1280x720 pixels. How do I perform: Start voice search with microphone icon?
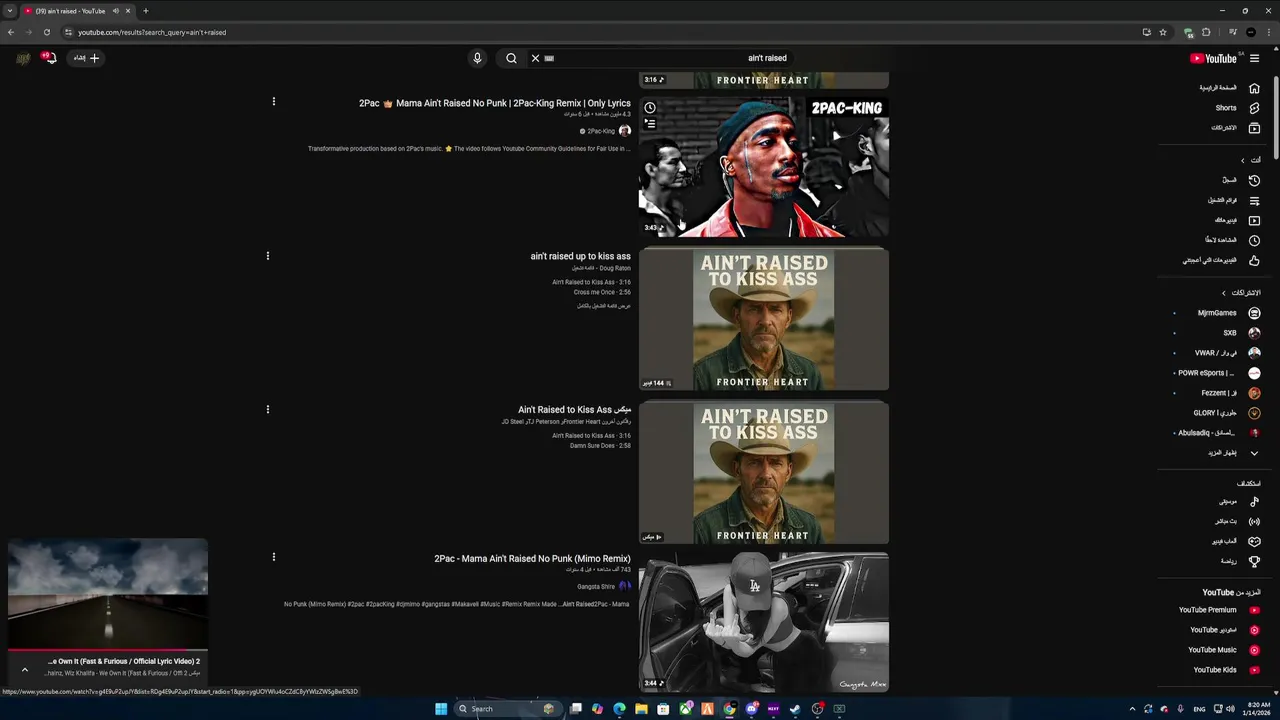[x=477, y=58]
